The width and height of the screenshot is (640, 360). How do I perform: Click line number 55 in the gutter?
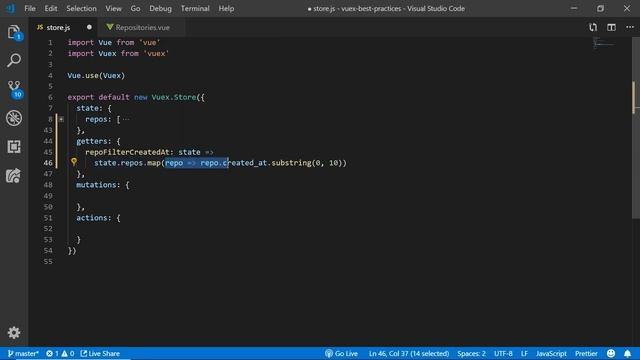[48, 261]
